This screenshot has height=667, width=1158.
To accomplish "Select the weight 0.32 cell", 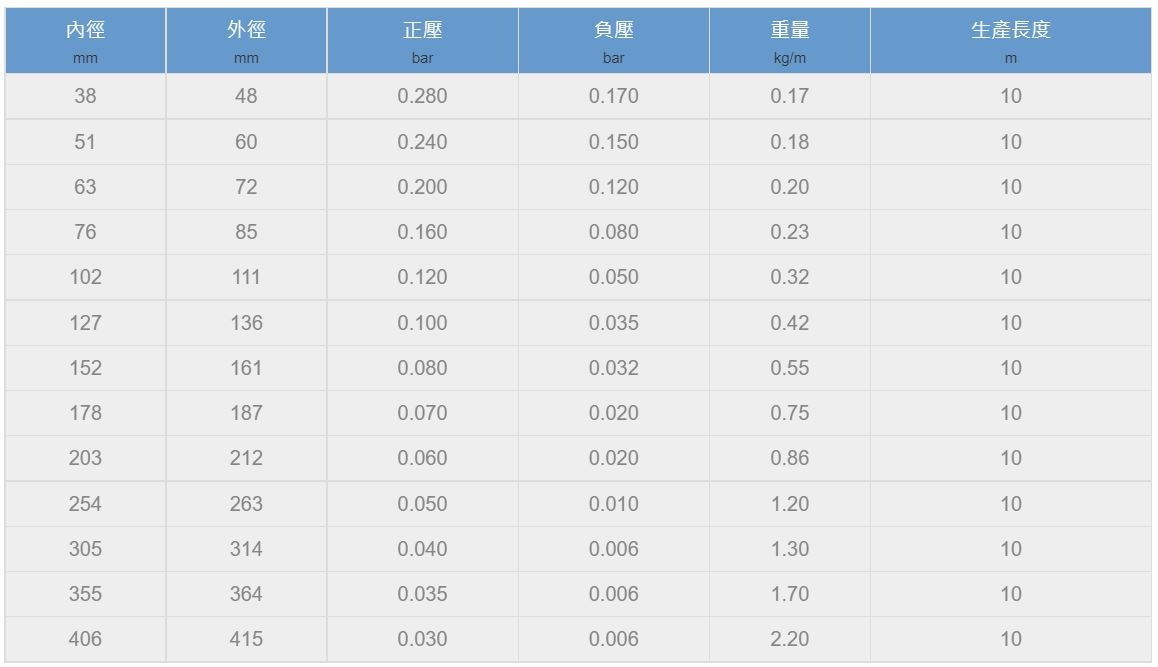I will point(789,277).
